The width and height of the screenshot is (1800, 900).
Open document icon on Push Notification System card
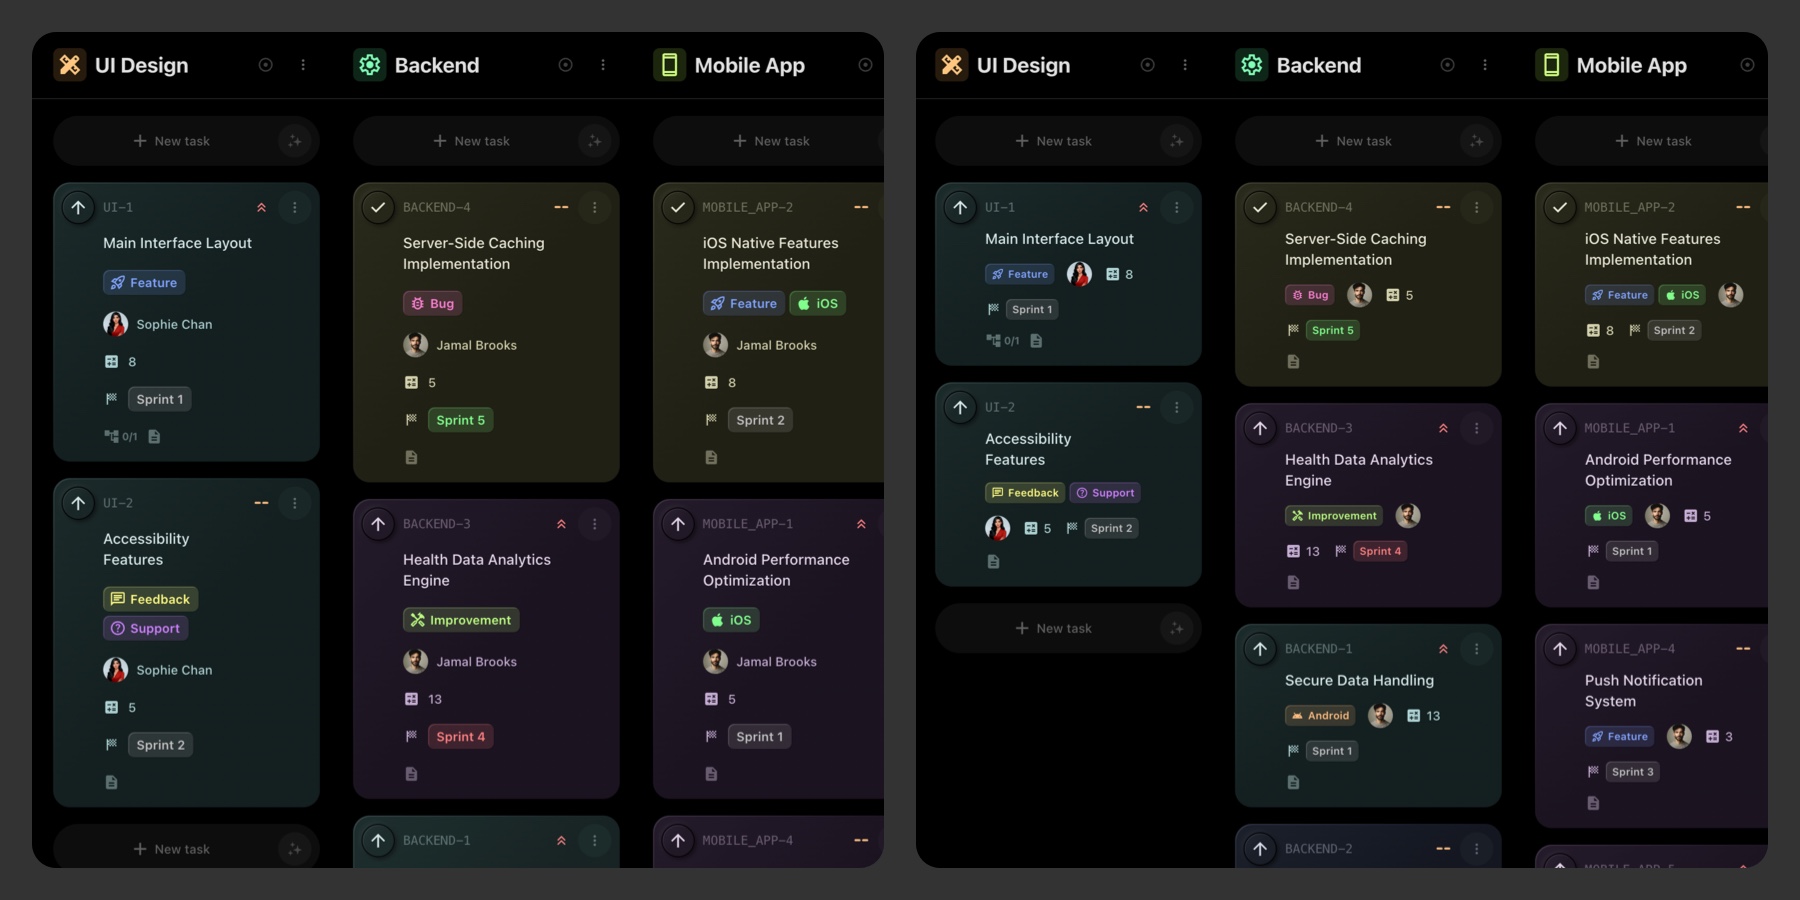point(1593,803)
